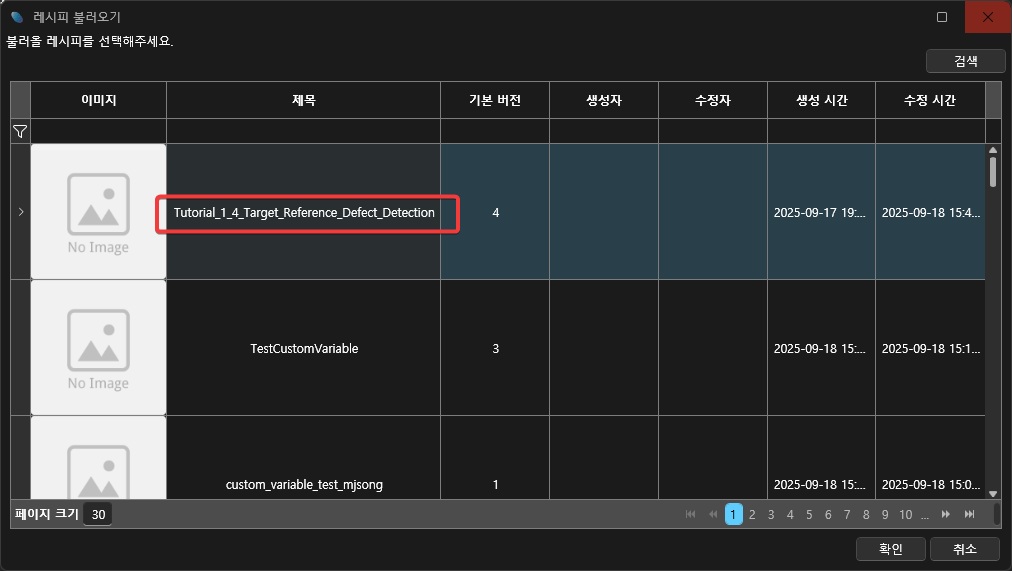The image size is (1012, 571).
Task: Open the page size 30 dropdown
Action: 97,514
